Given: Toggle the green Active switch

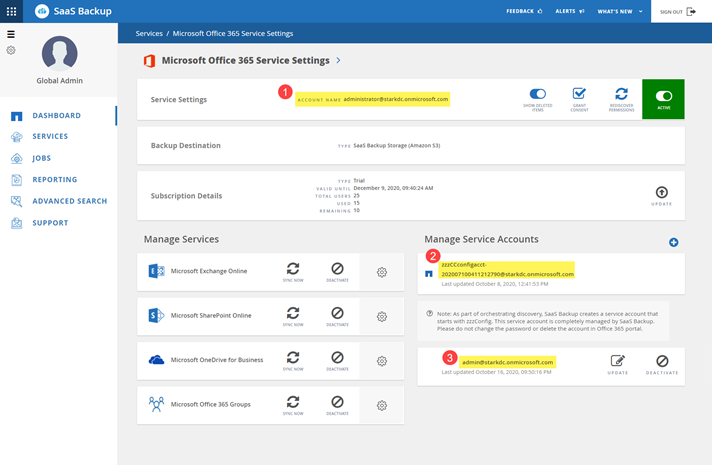Looking at the screenshot, I should click(663, 96).
